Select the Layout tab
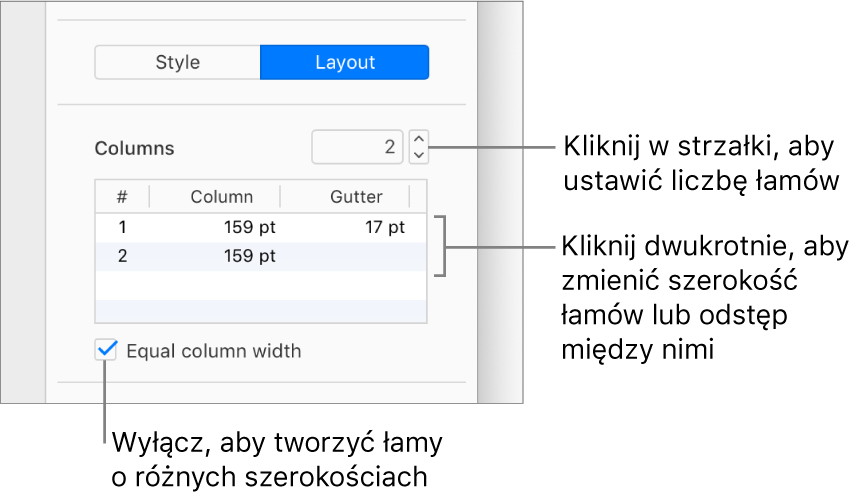Image resolution: width=867 pixels, height=497 pixels. 344,62
